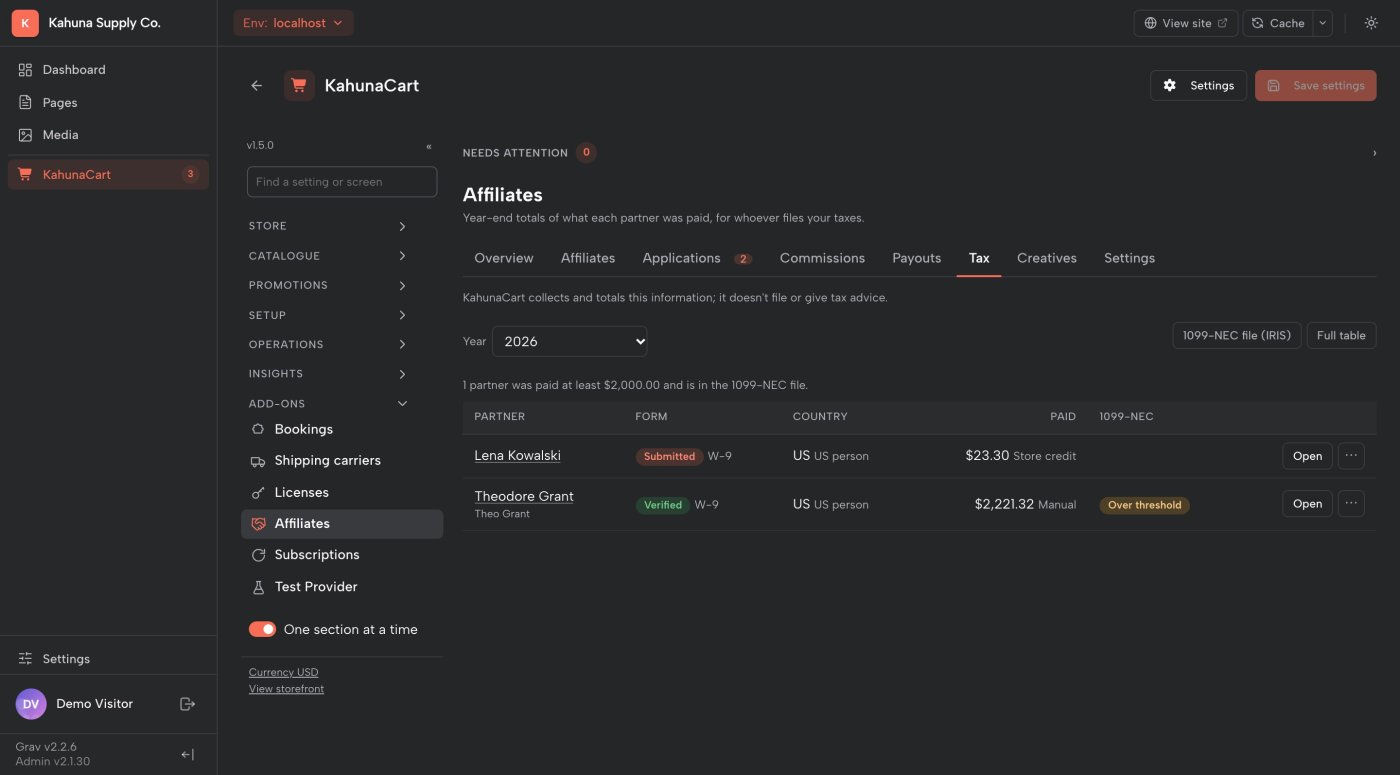Viewport: 1400px width, 775px height.
Task: Click the light/dark theme sun icon
Action: pyautogui.click(x=1371, y=23)
